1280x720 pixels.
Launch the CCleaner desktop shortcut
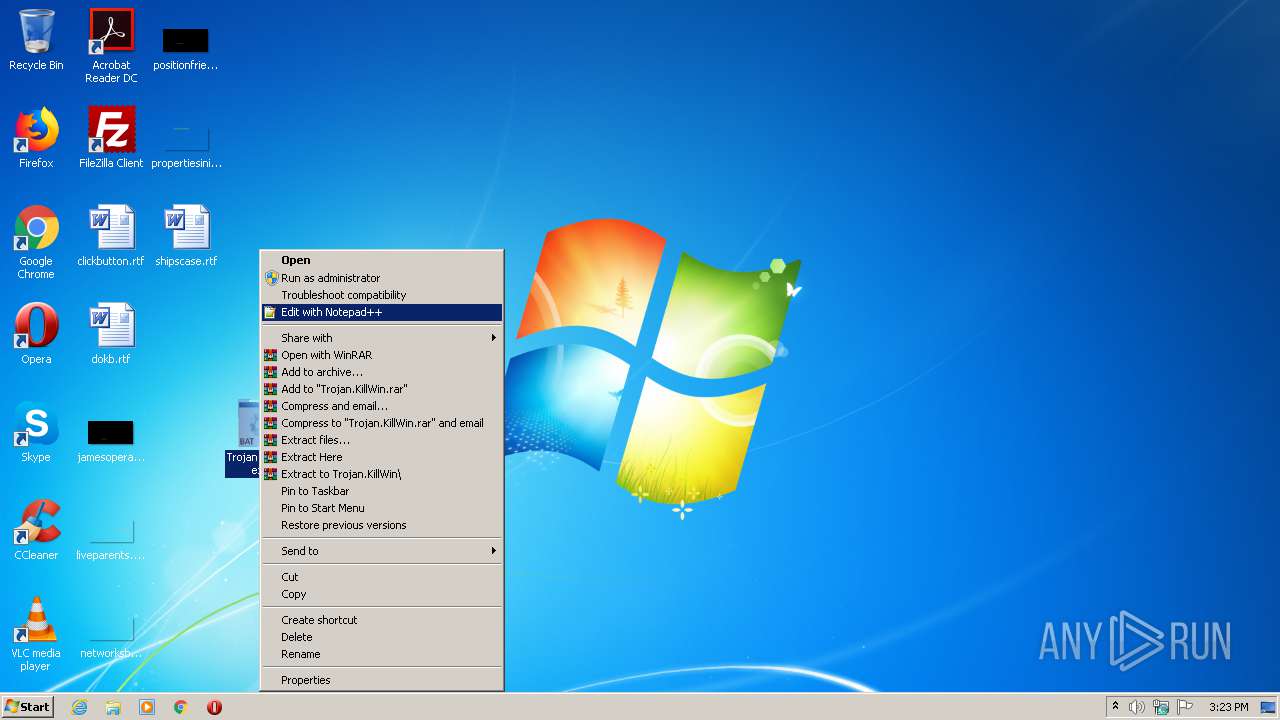point(36,530)
